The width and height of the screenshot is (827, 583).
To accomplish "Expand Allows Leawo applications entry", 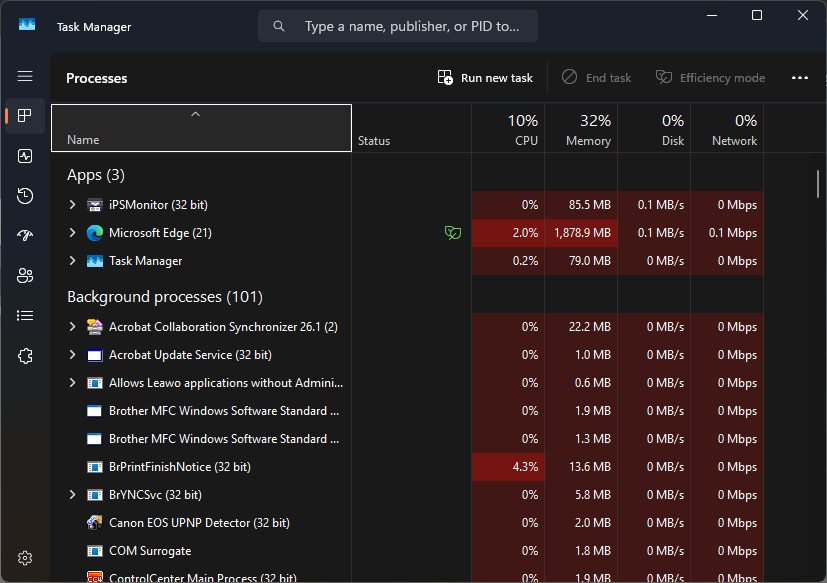I will pos(72,383).
